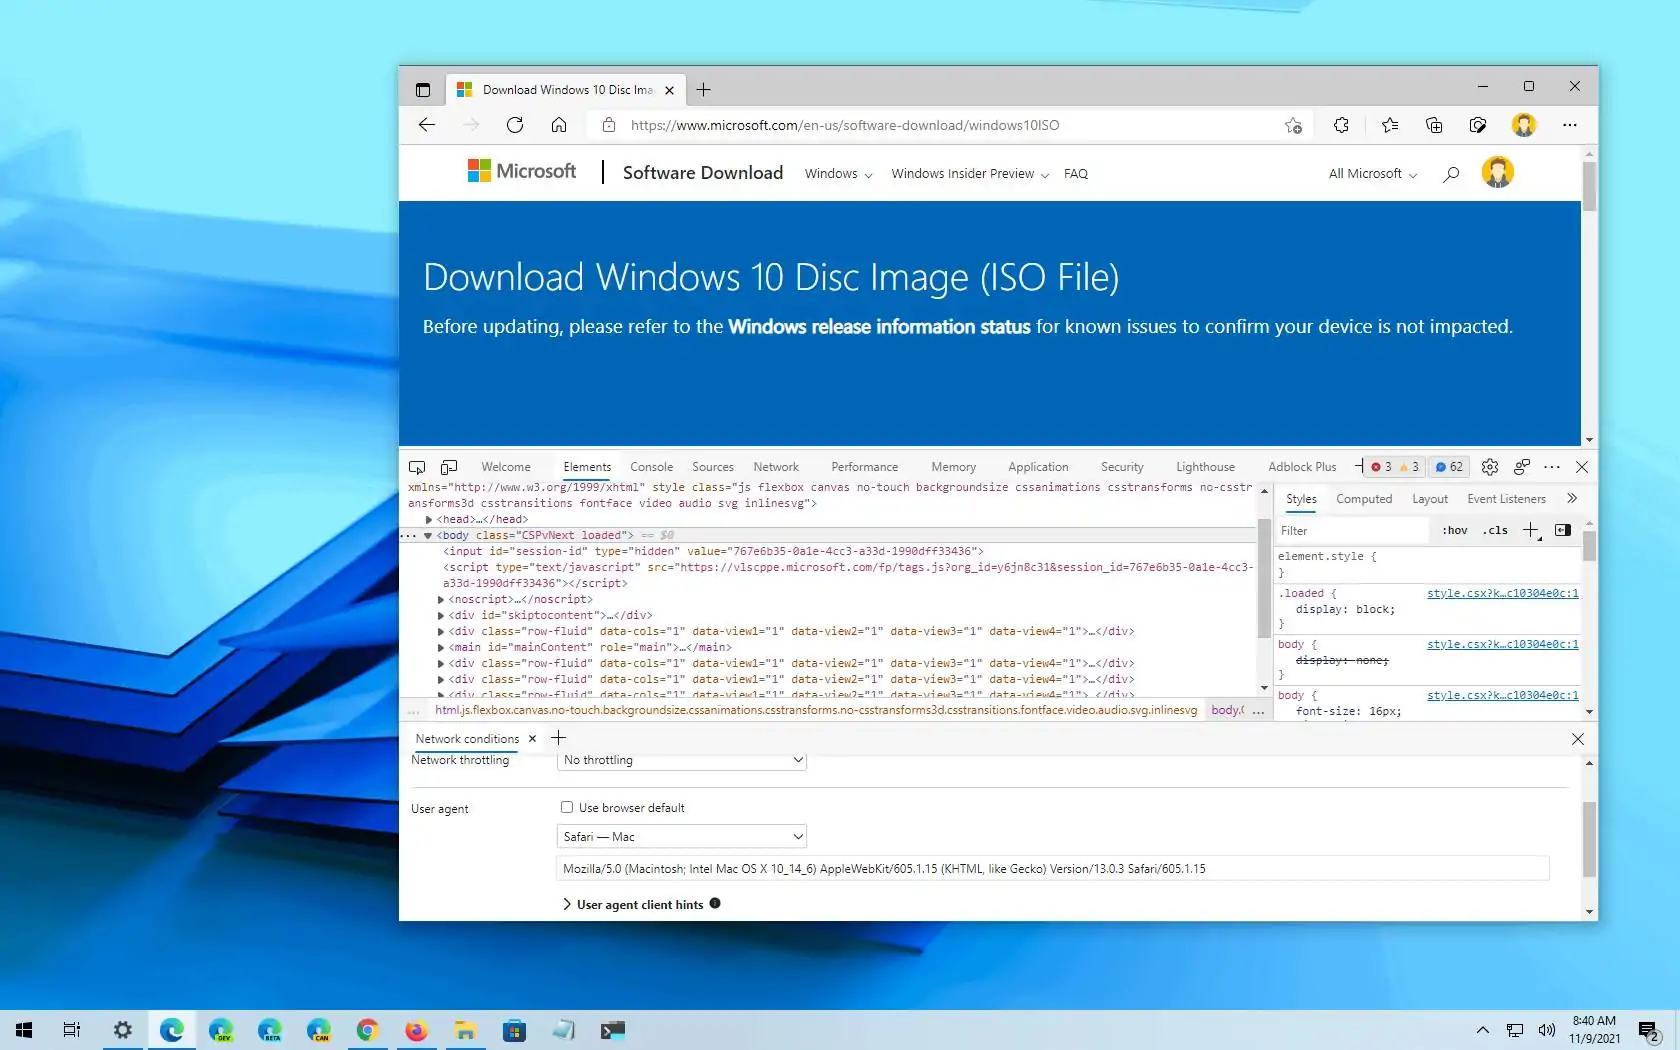This screenshot has width=1680, height=1050.
Task: Switch to the Sources tab
Action: click(x=713, y=467)
